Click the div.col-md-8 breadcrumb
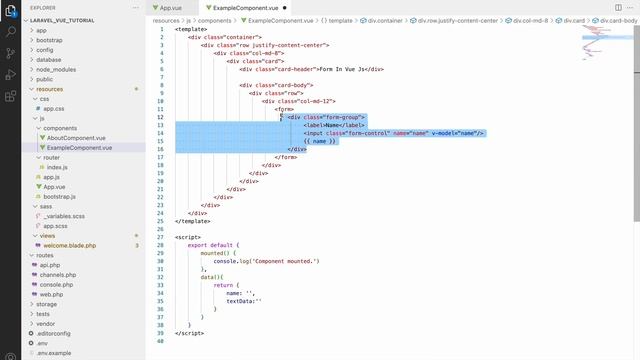640x360 pixels. point(530,21)
